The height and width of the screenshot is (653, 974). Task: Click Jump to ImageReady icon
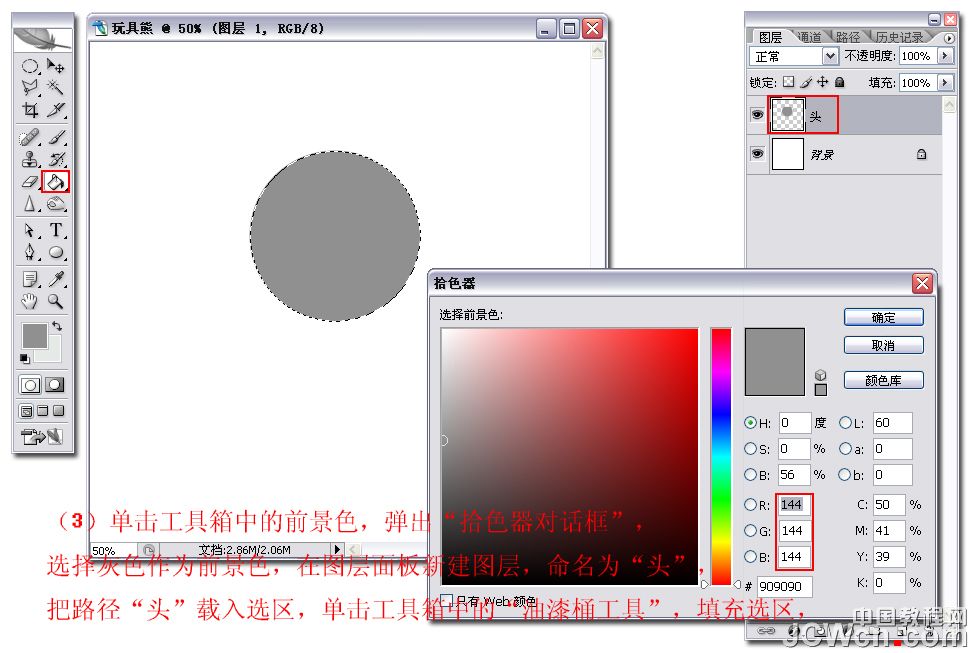pyautogui.click(x=42, y=437)
